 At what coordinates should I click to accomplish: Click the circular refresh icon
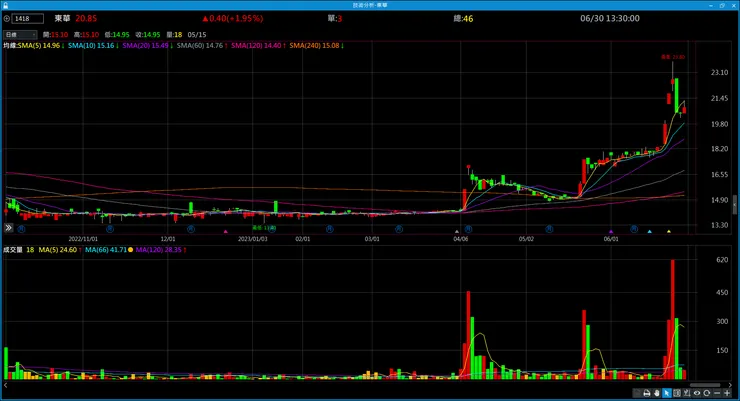coord(706,393)
